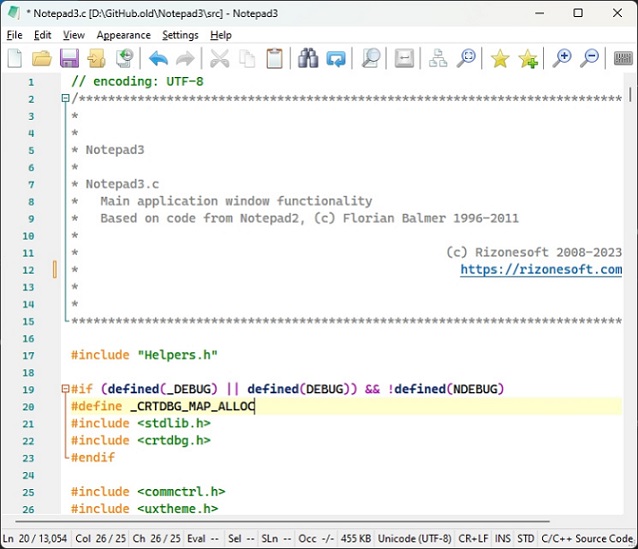Click the _CRTDBG_MAP_ALLOC define text

coord(192,406)
